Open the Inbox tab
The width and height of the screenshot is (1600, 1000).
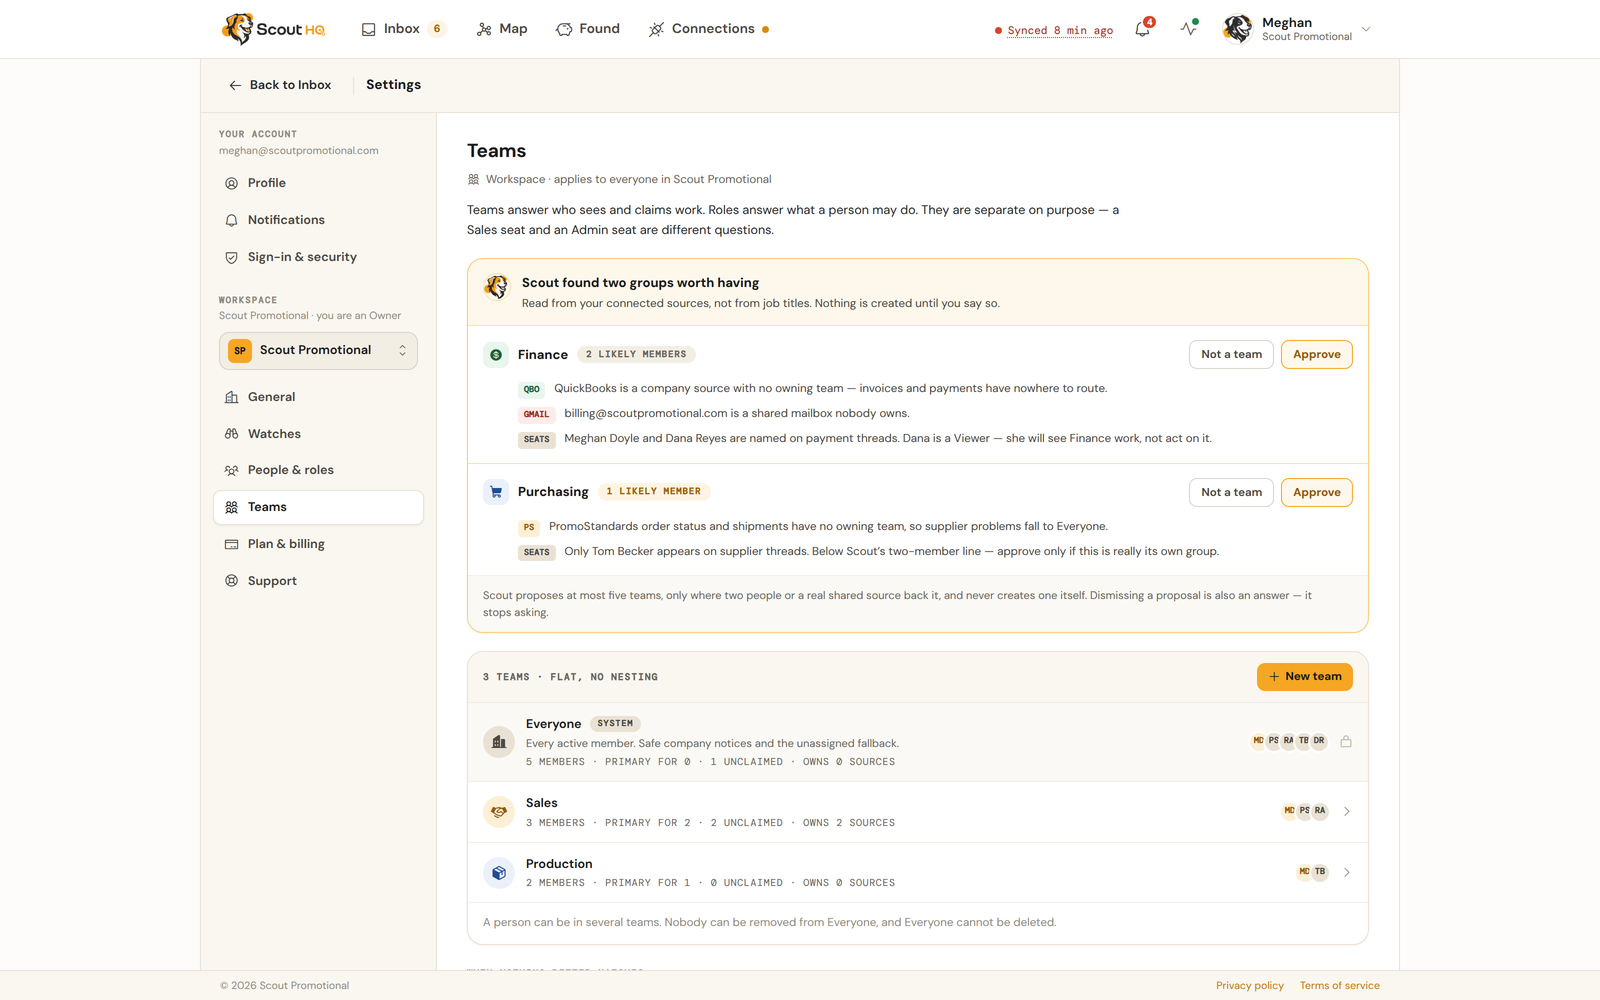click(403, 29)
